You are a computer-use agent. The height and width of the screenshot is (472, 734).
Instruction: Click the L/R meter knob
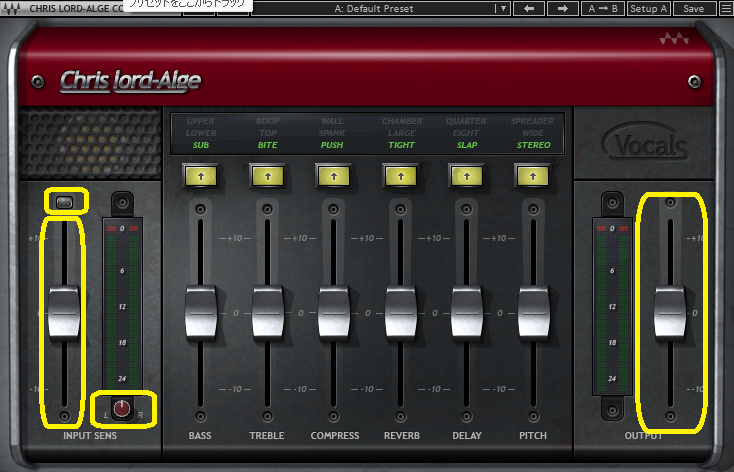121,408
